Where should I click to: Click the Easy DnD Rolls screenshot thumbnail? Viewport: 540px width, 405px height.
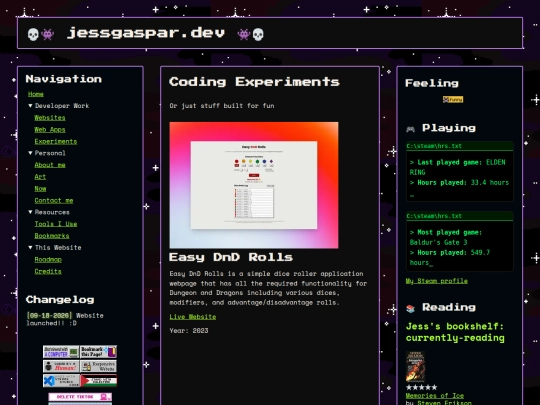click(254, 185)
